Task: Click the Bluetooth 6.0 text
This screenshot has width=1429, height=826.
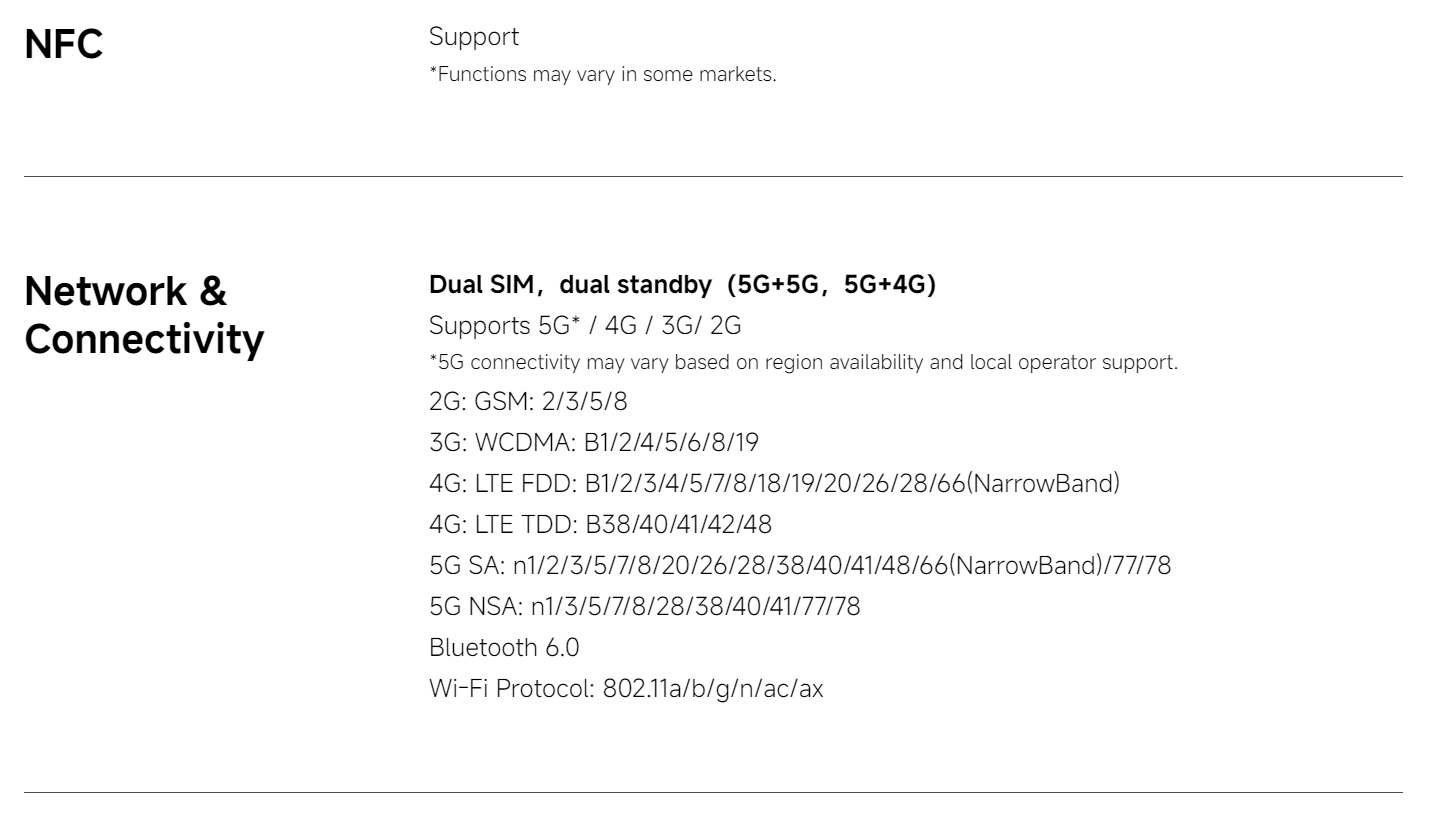Action: (504, 648)
